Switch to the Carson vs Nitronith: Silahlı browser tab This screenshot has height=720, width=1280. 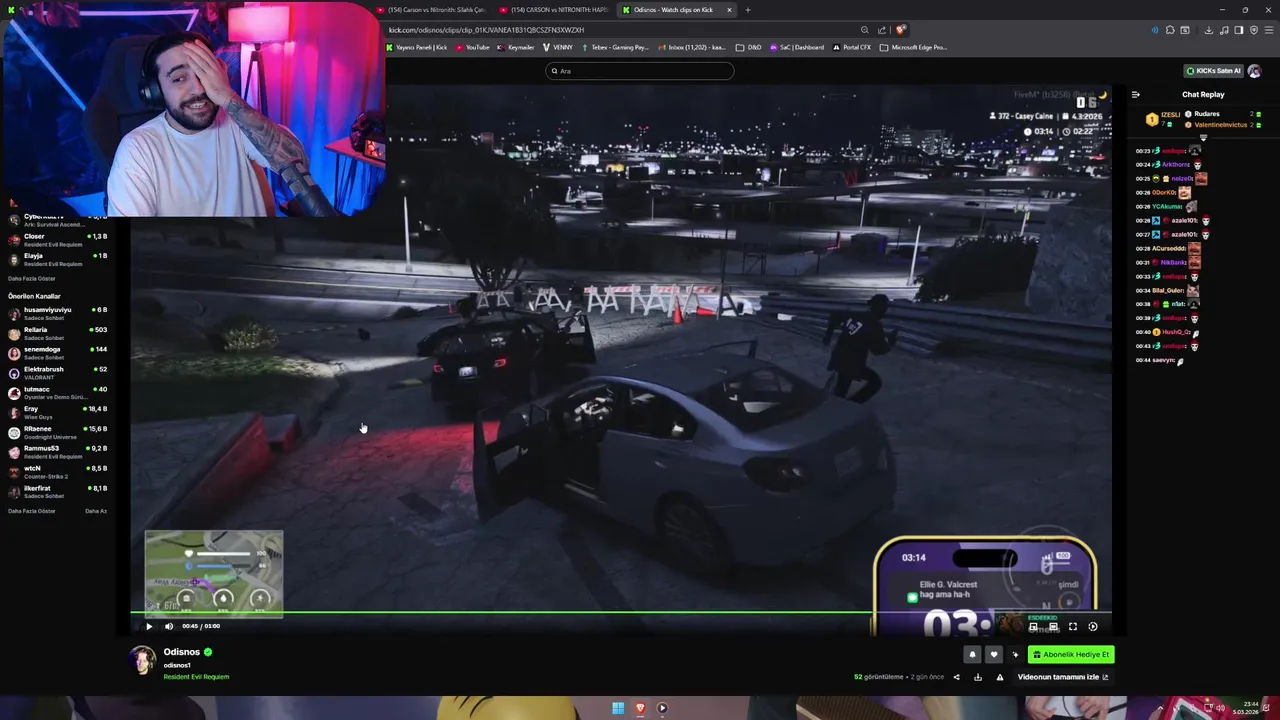click(x=431, y=10)
